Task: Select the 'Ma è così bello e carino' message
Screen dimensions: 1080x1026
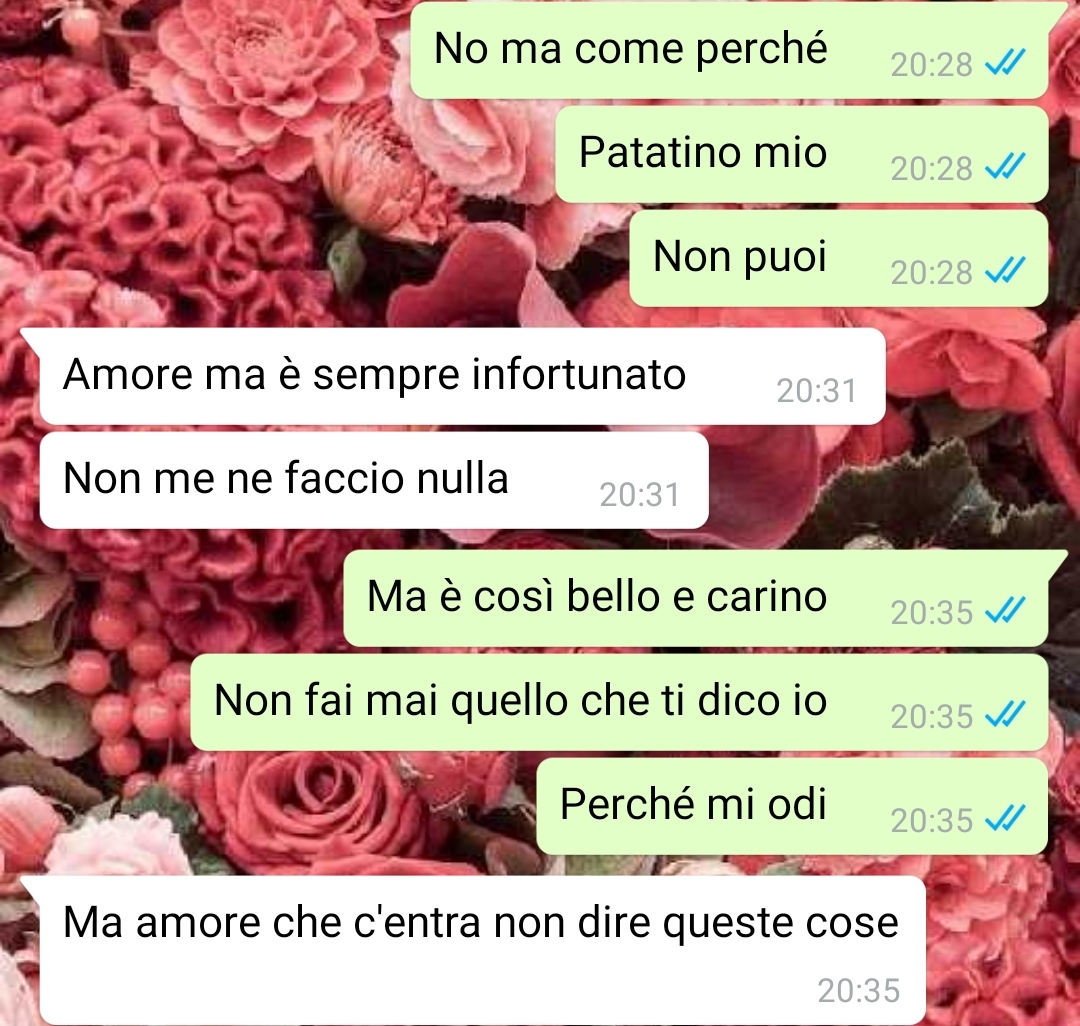Action: click(x=696, y=598)
